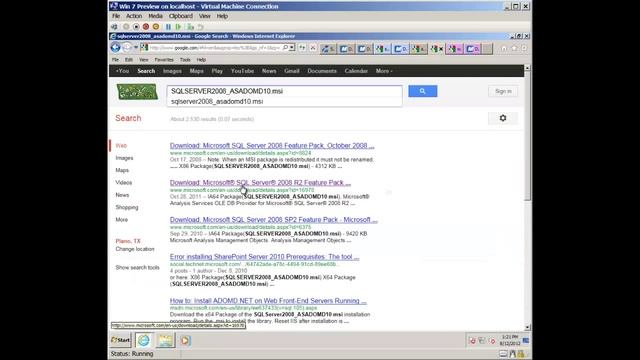640x360 pixels.
Task: Click the system tray clock
Action: coord(510,340)
